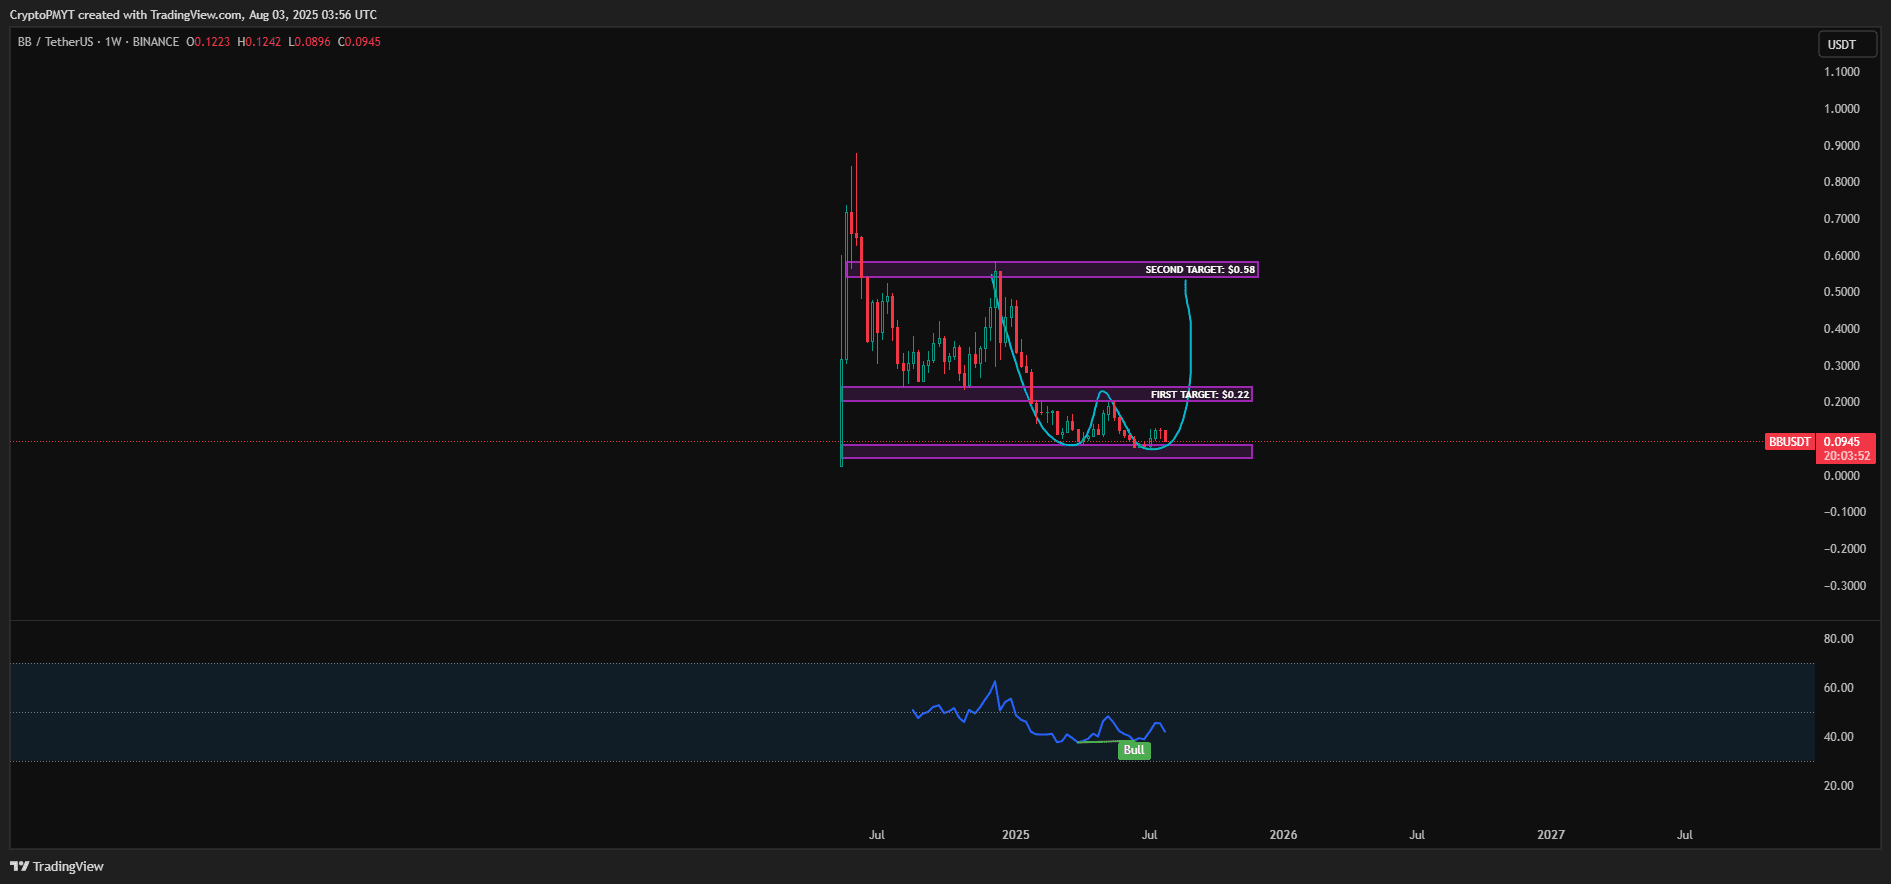Click the 20.00 RSI axis label
The width and height of the screenshot is (1891, 884).
pyautogui.click(x=1839, y=786)
